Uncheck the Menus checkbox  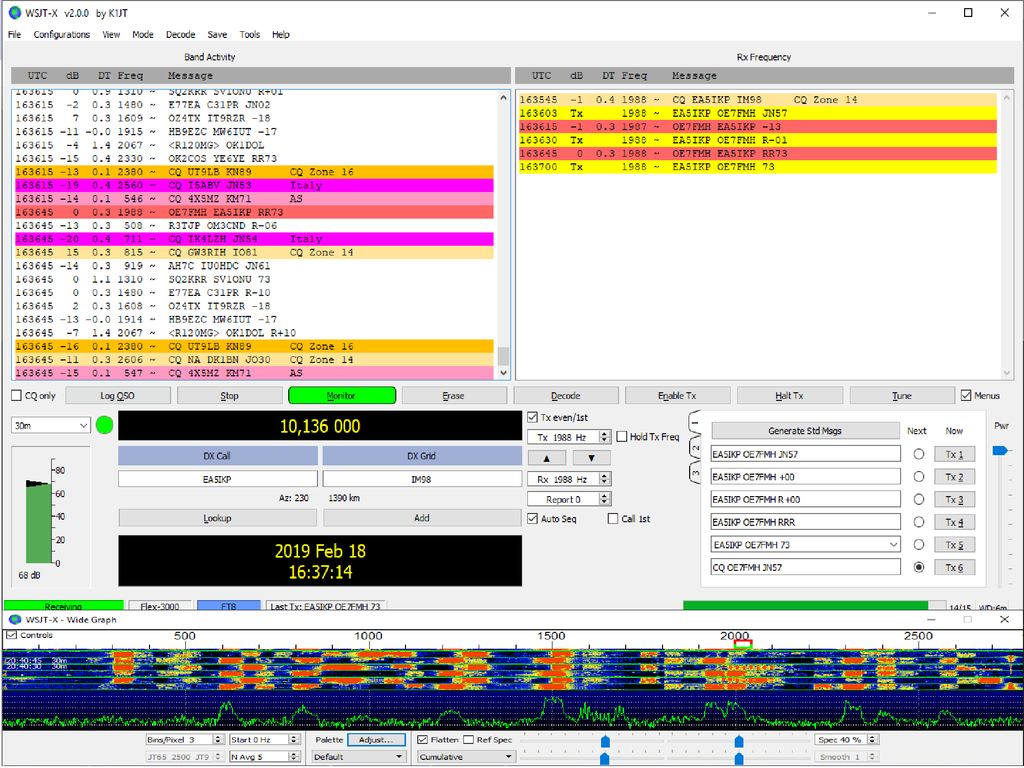[x=967, y=396]
